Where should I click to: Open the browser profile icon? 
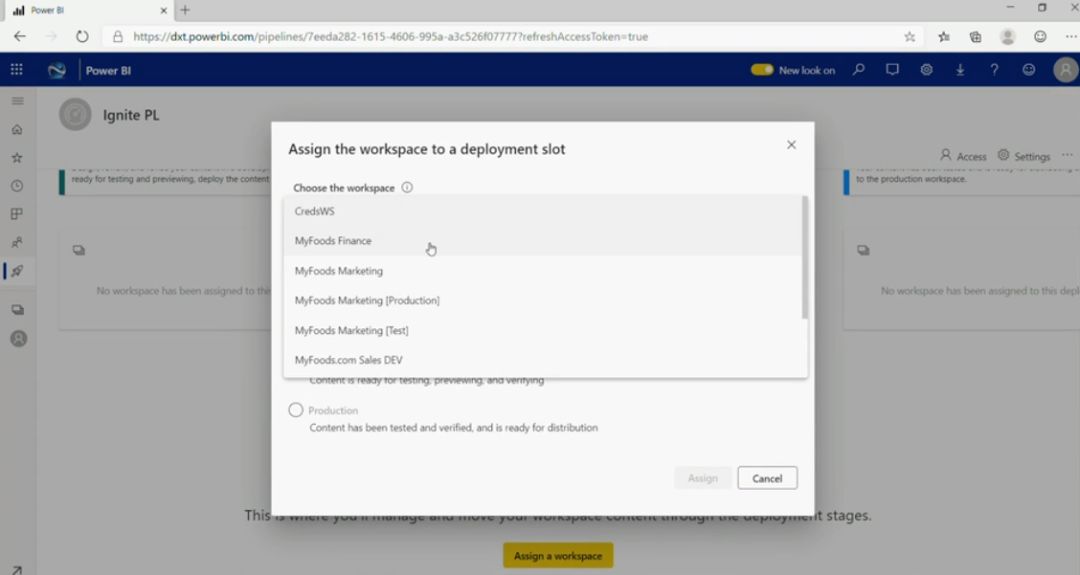[1008, 36]
